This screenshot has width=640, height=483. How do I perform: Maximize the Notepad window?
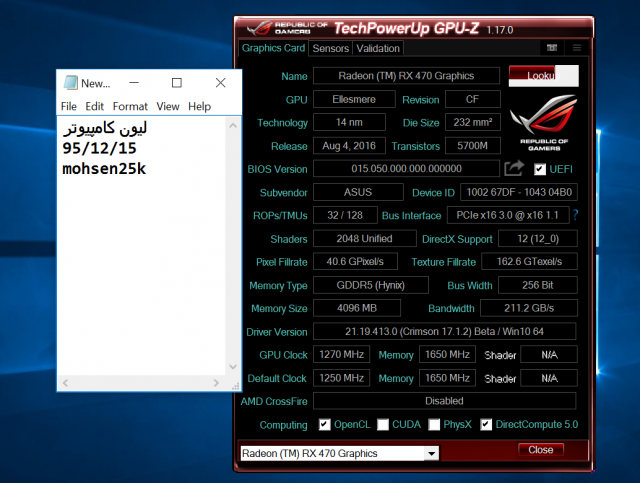pos(177,83)
